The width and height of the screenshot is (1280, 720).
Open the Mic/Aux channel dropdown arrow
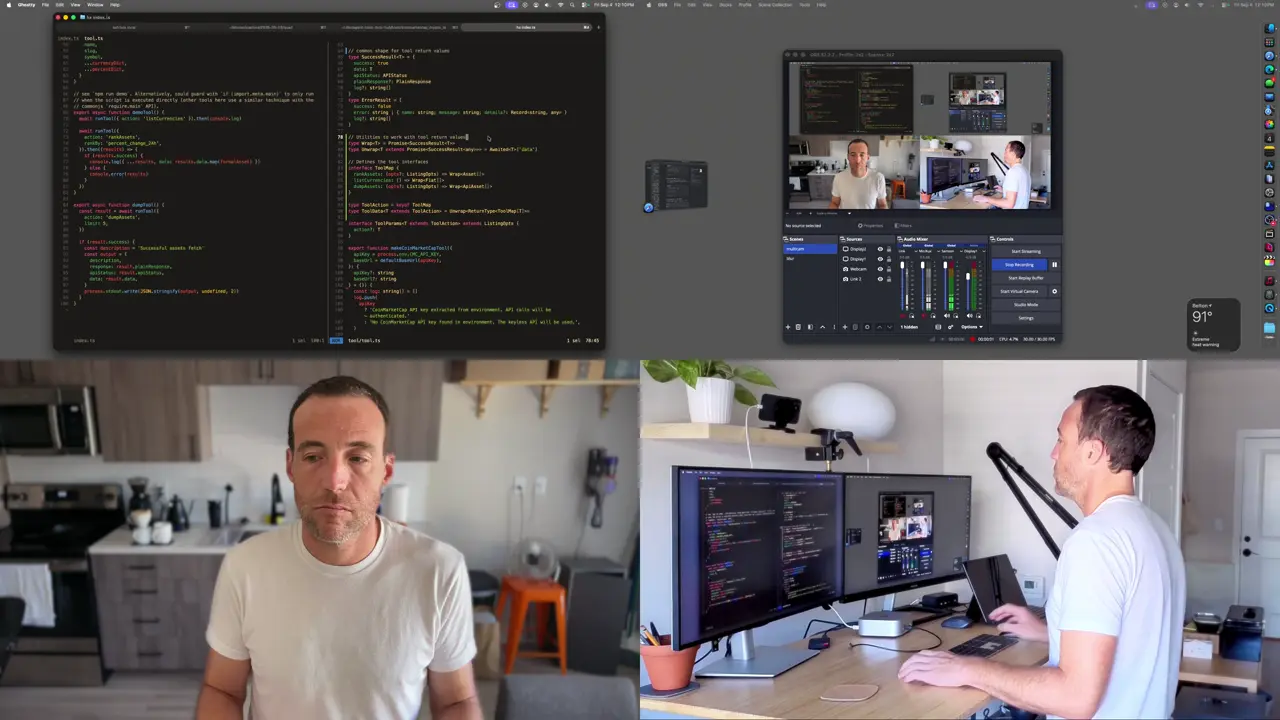(938, 251)
